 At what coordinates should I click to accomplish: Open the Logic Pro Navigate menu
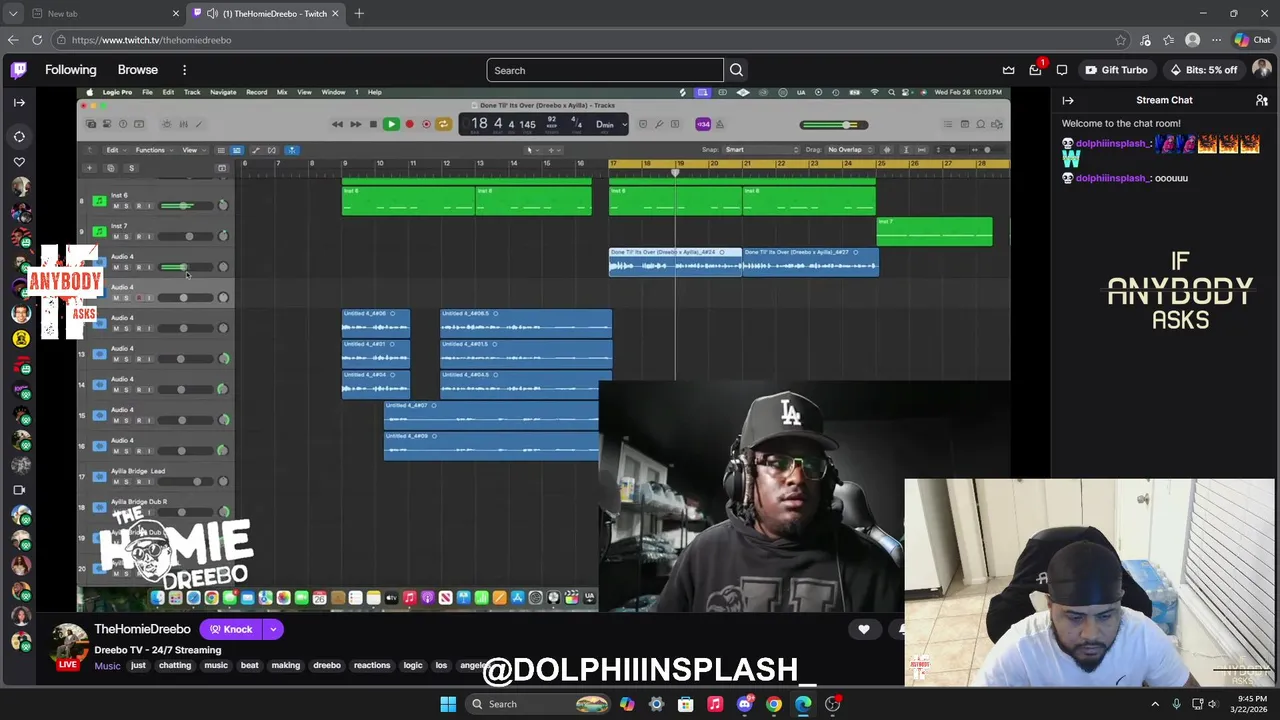tap(223, 92)
